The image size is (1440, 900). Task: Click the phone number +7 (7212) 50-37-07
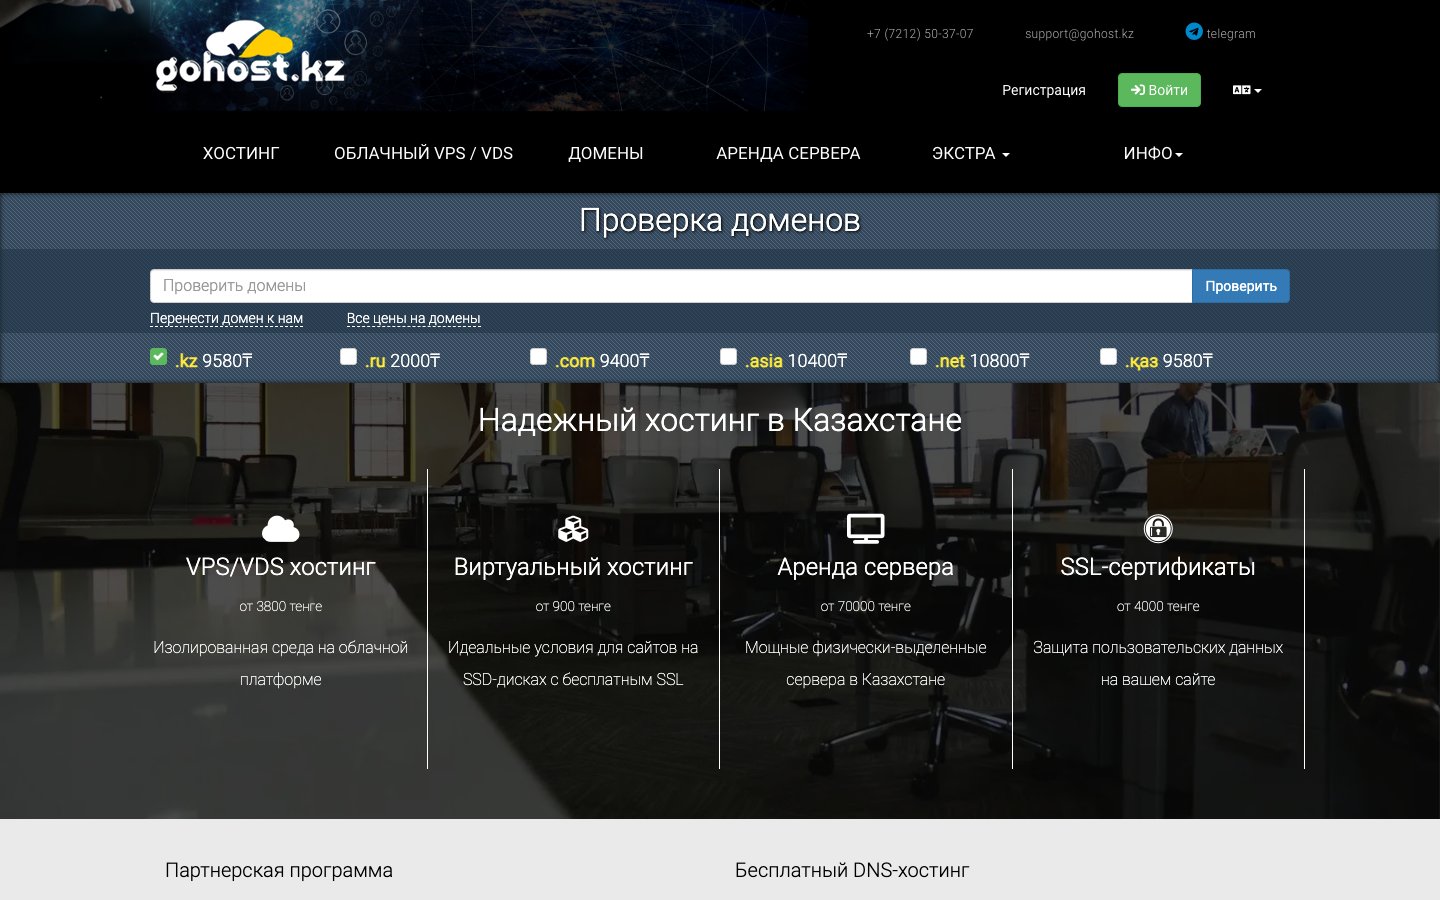point(920,33)
